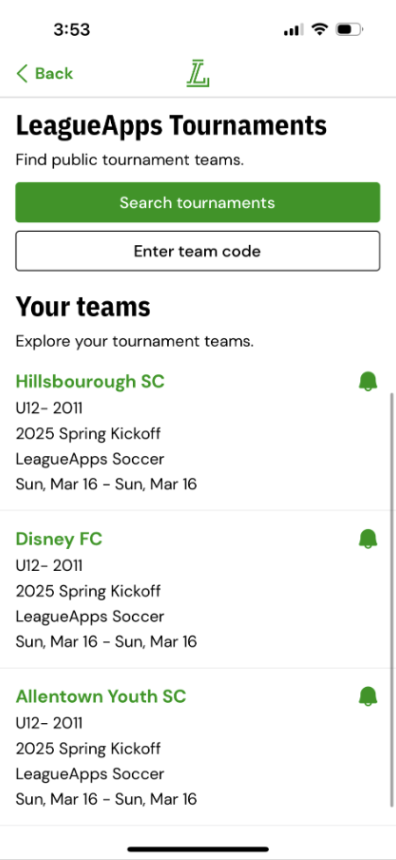The height and width of the screenshot is (860, 396).
Task: Go back using the Back label
Action: point(54,73)
